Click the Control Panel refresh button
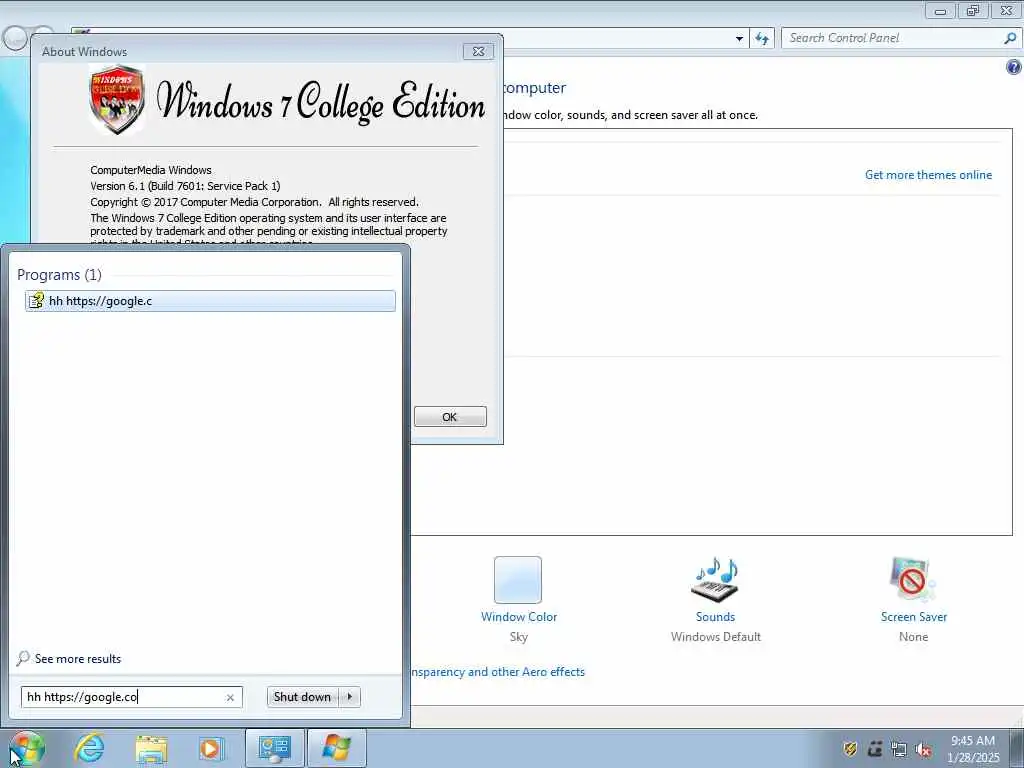 coord(762,39)
